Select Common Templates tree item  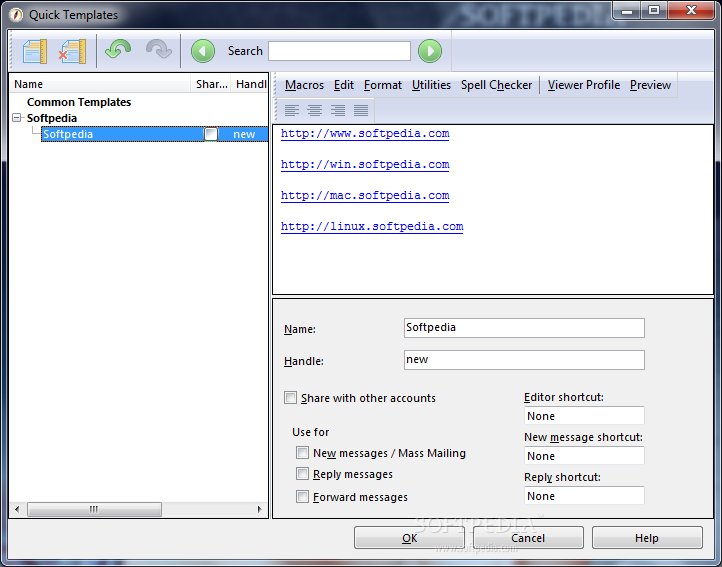[79, 102]
